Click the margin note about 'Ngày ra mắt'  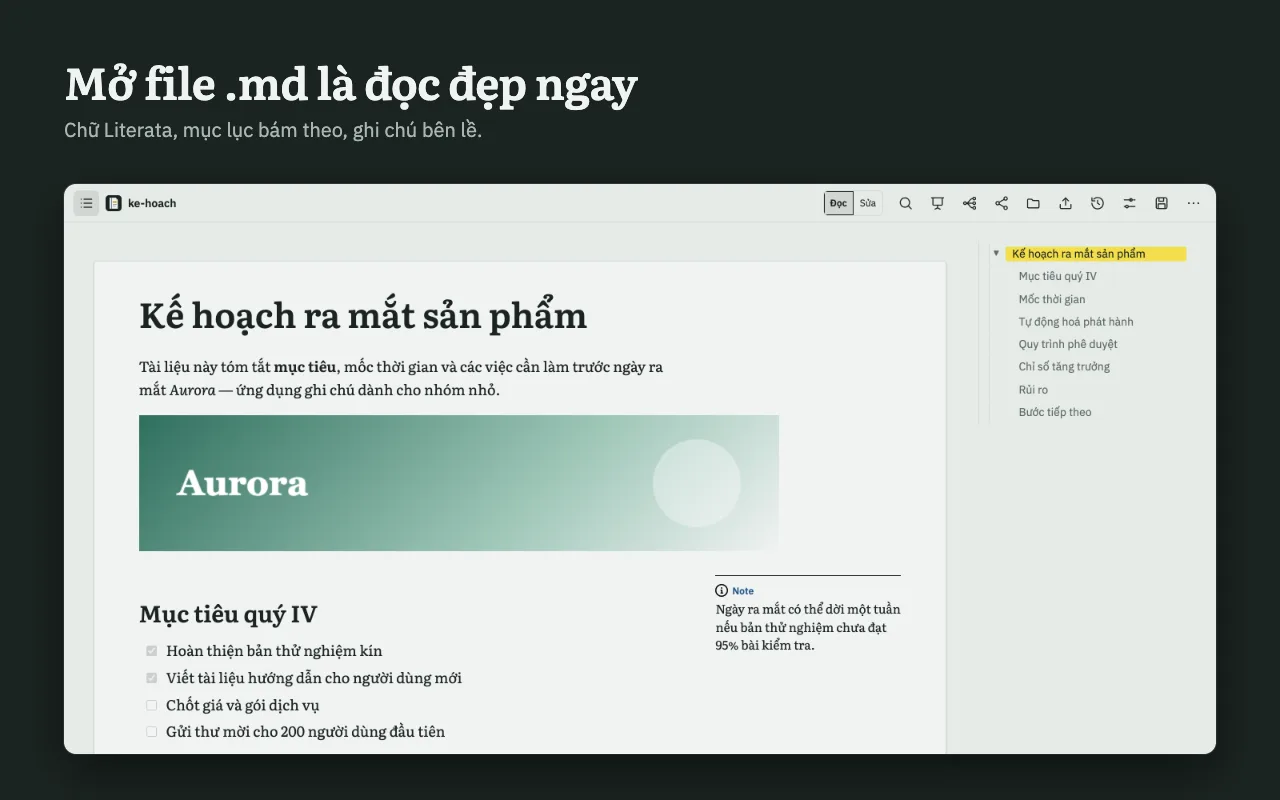(808, 627)
